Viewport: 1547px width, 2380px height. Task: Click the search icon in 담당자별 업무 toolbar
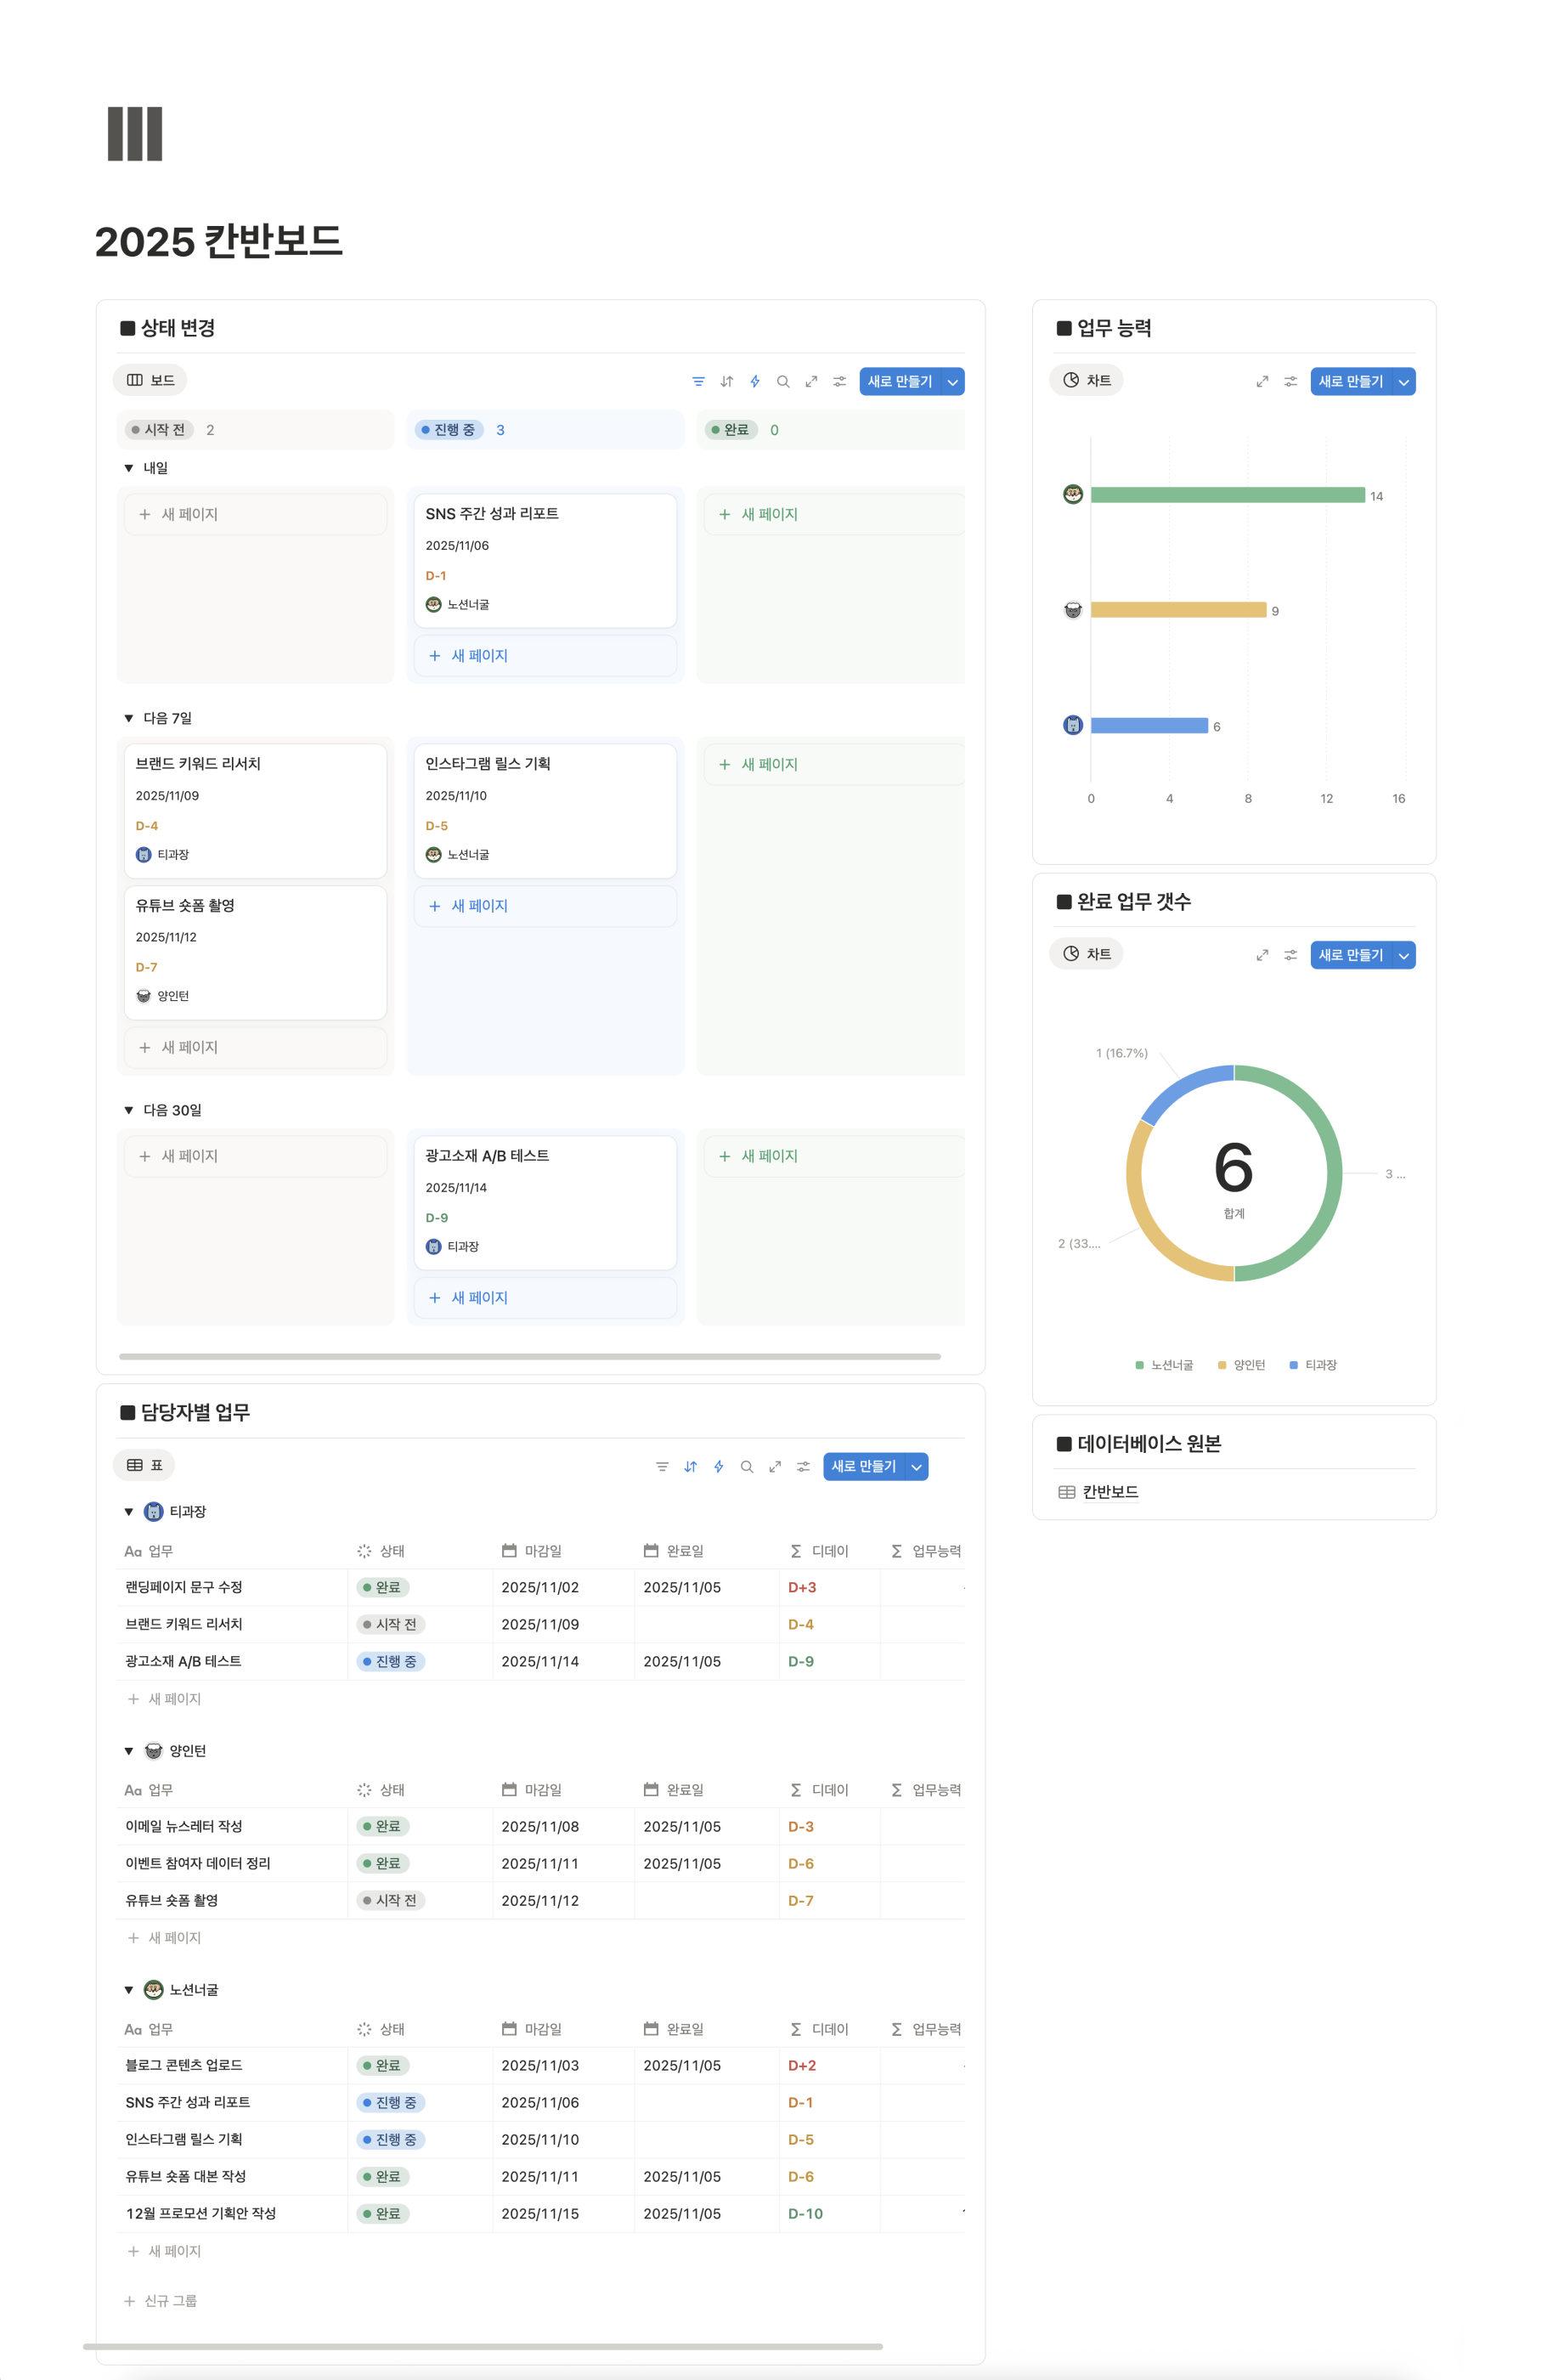(x=746, y=1466)
